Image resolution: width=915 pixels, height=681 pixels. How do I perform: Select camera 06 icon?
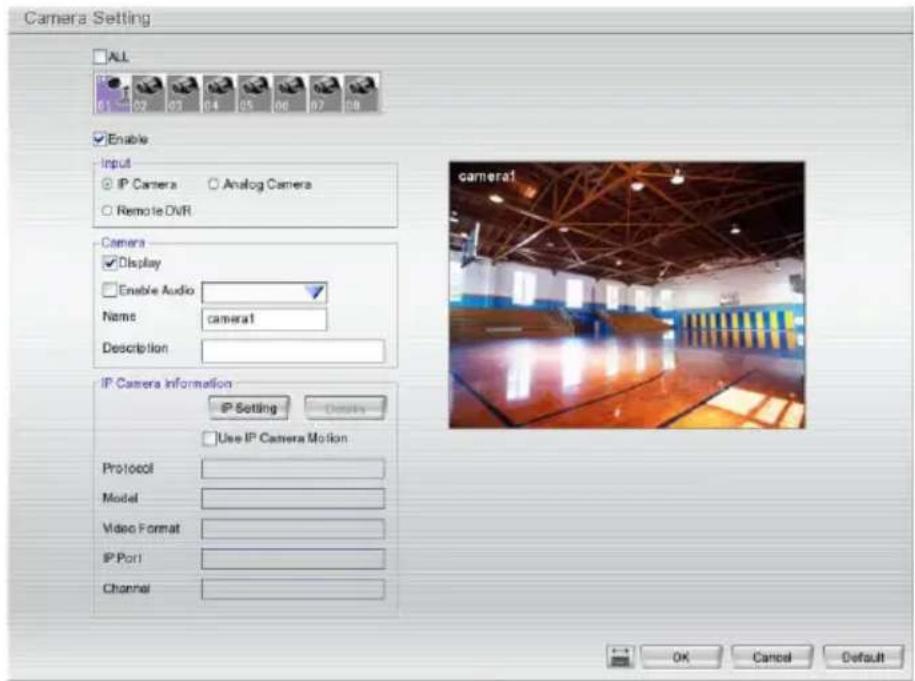pyautogui.click(x=289, y=93)
